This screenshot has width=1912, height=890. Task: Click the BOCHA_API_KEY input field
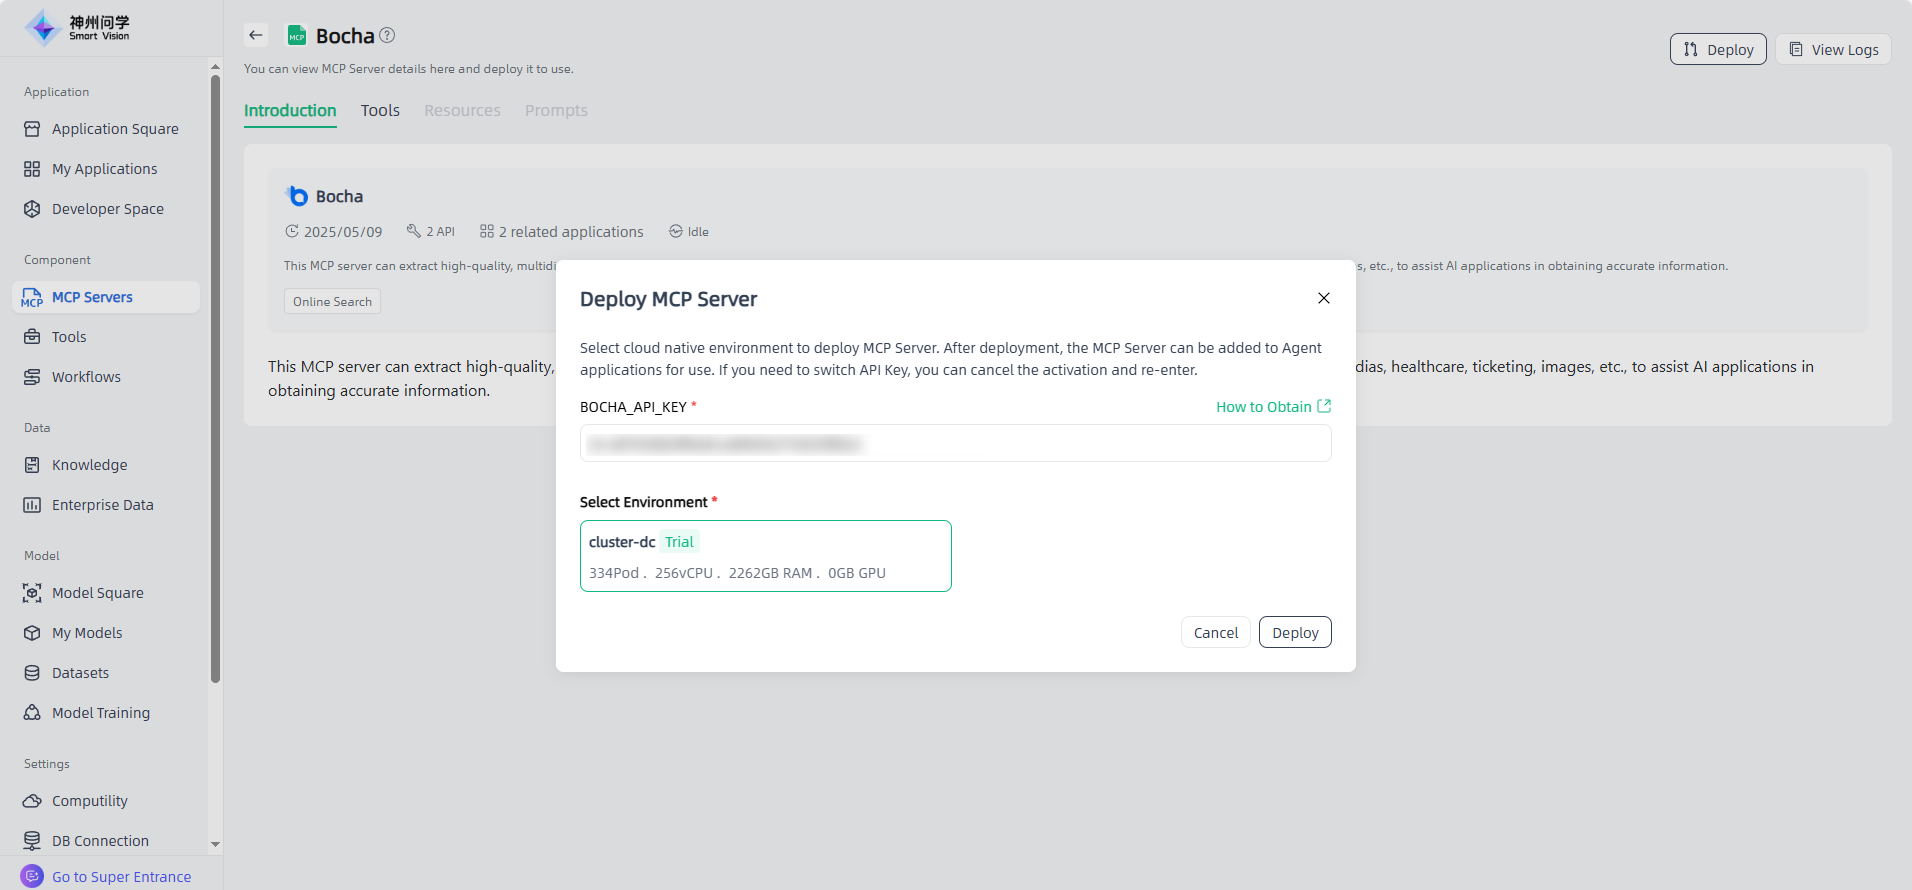(955, 443)
